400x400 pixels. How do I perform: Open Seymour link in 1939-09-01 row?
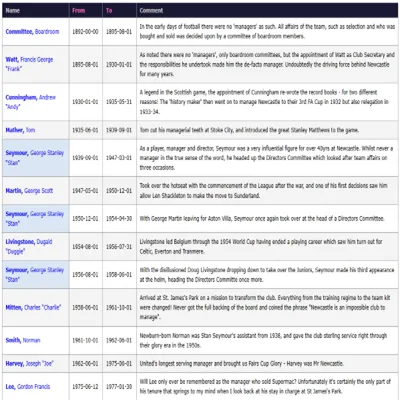pyautogui.click(x=35, y=158)
